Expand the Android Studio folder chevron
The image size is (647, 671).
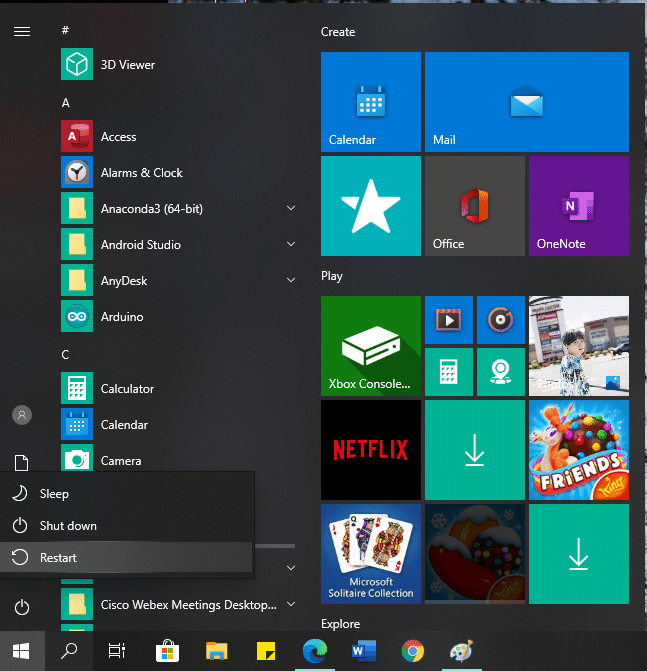pos(291,244)
